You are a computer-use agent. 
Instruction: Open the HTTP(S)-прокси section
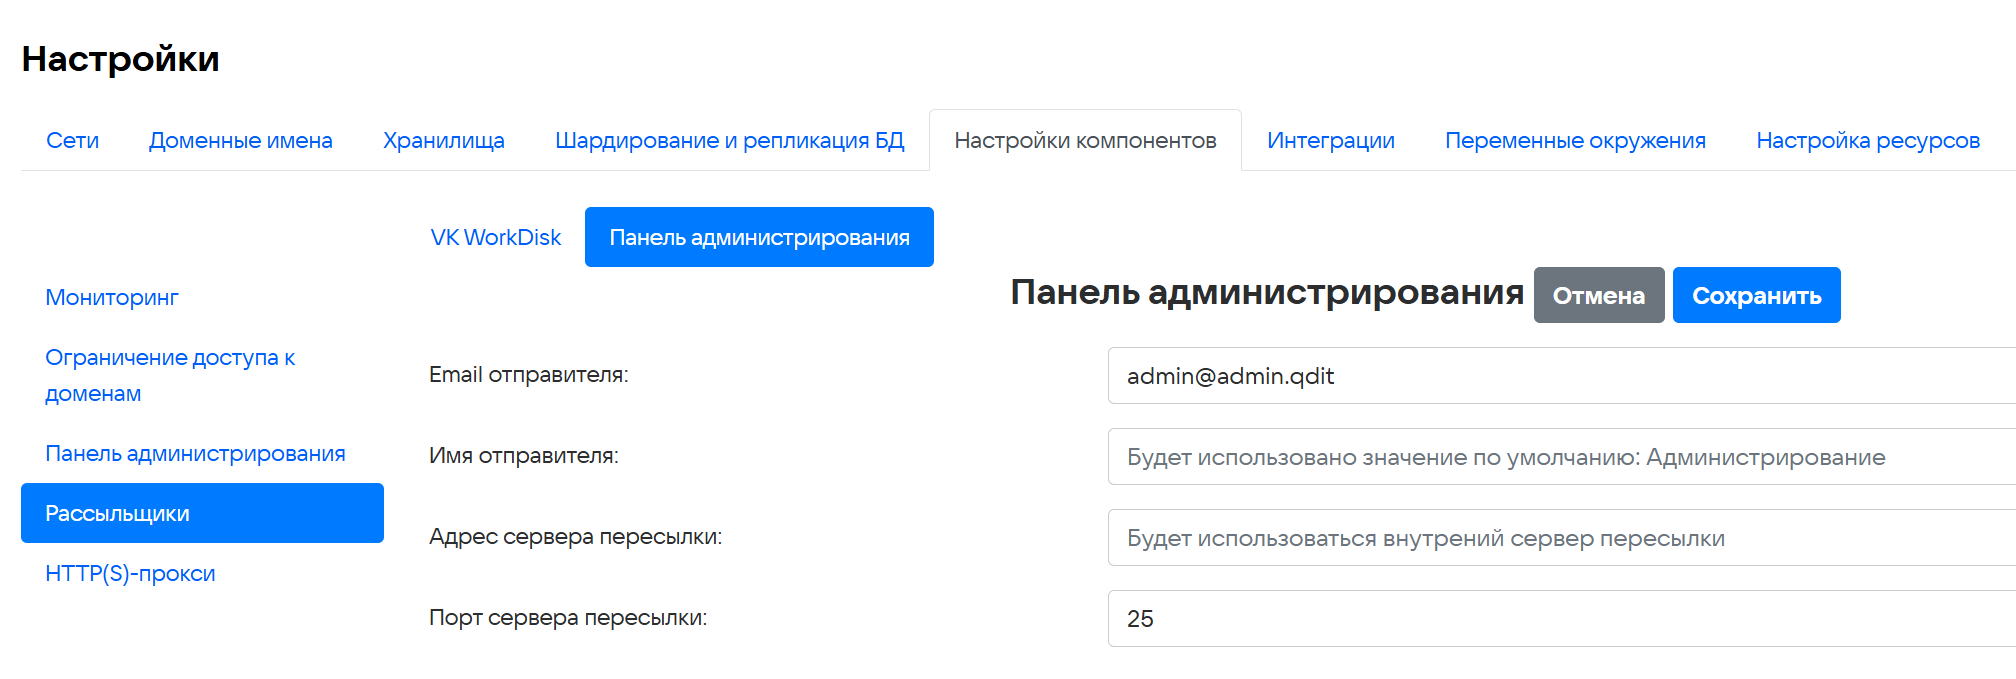tap(130, 574)
